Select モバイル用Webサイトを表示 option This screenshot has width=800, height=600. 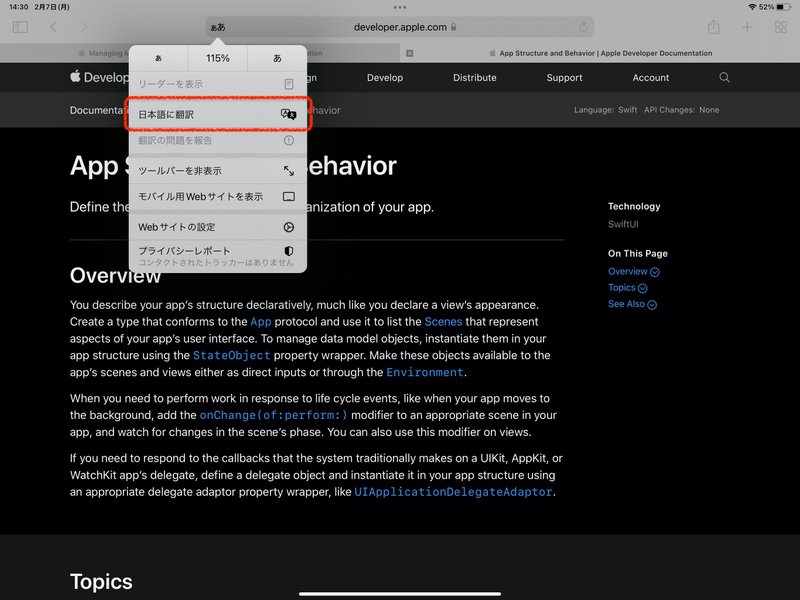[218, 196]
